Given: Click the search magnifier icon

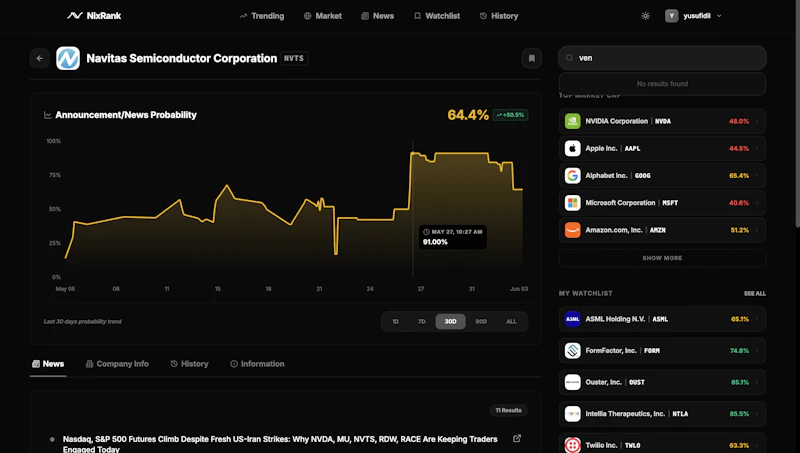Looking at the screenshot, I should 569,58.
